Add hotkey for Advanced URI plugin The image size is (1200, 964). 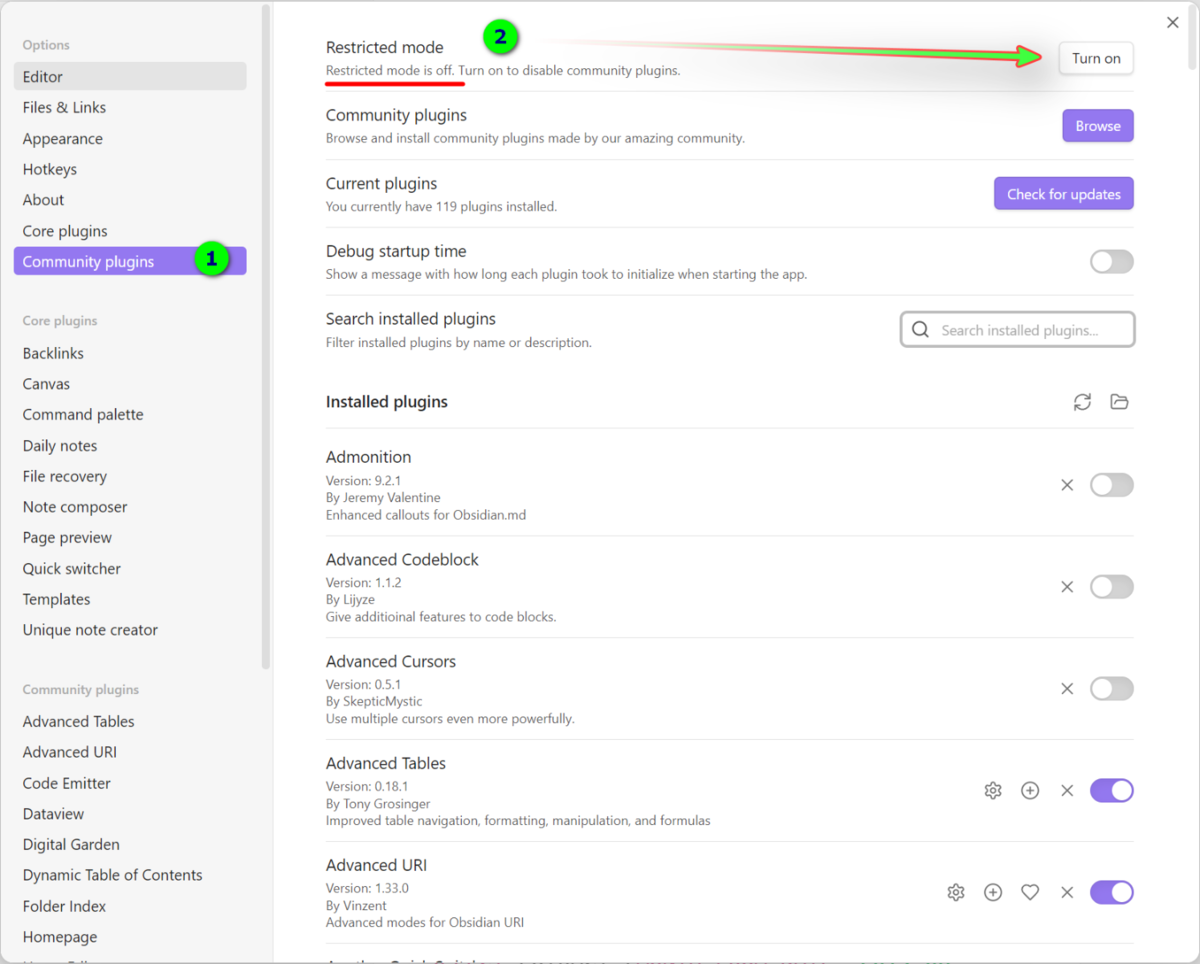point(993,892)
